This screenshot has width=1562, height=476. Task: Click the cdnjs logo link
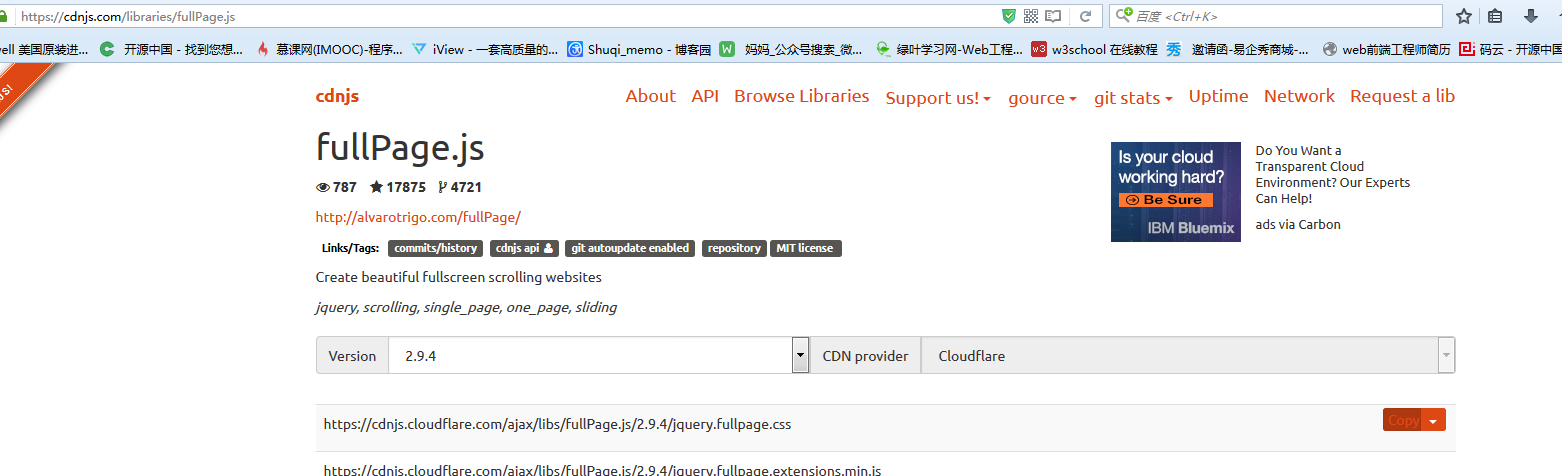pyautogui.click(x=337, y=96)
